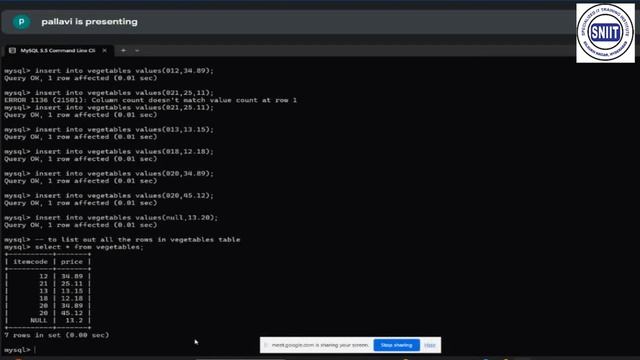Click price cell '25.11'
The image size is (640, 360).
coord(72,284)
